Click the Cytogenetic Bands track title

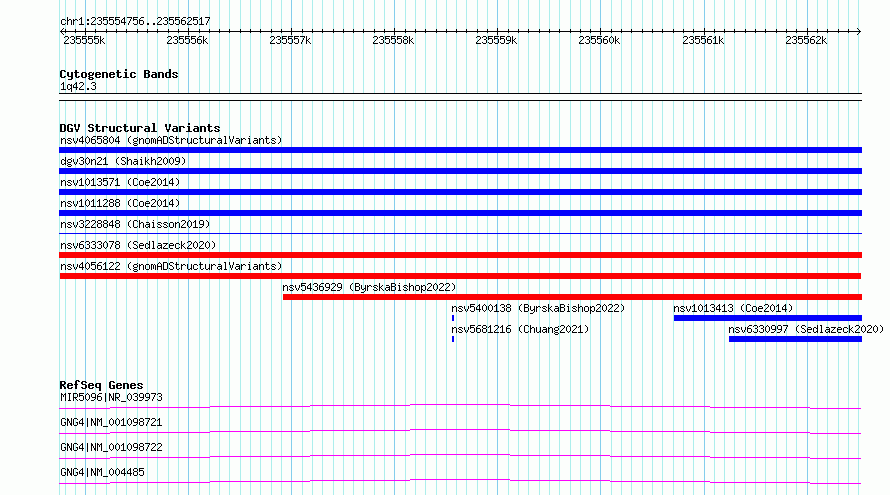point(119,74)
